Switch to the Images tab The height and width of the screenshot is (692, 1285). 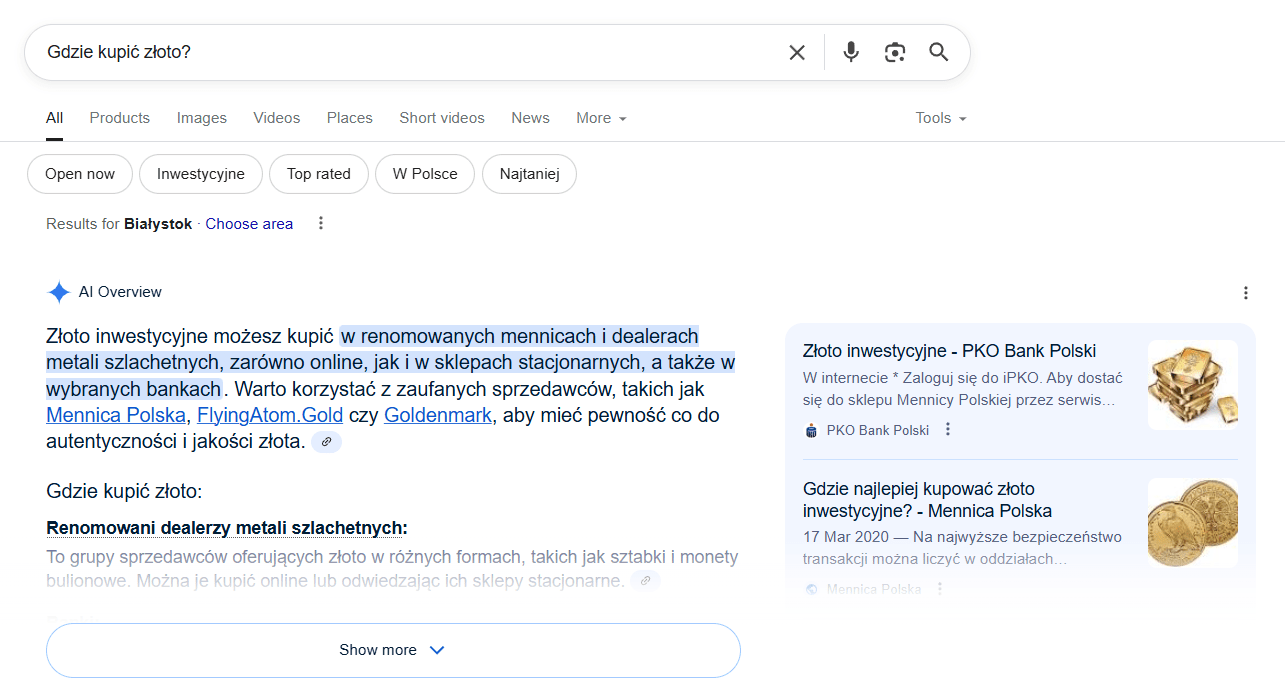[x=202, y=118]
